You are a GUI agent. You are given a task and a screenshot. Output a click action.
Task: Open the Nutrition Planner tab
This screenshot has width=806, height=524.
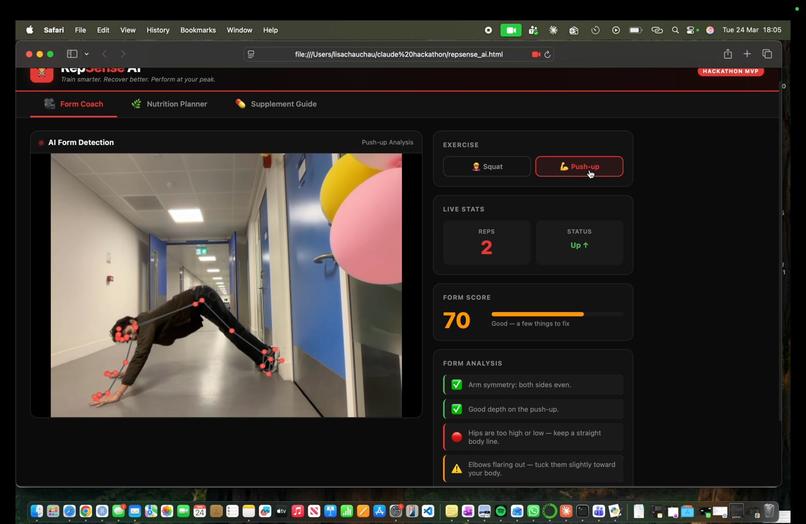[x=169, y=104]
